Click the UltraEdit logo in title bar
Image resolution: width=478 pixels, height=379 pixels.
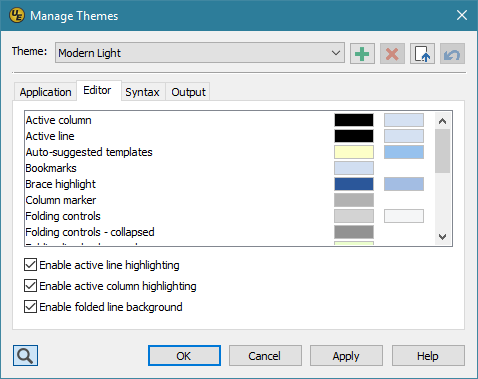(x=17, y=15)
